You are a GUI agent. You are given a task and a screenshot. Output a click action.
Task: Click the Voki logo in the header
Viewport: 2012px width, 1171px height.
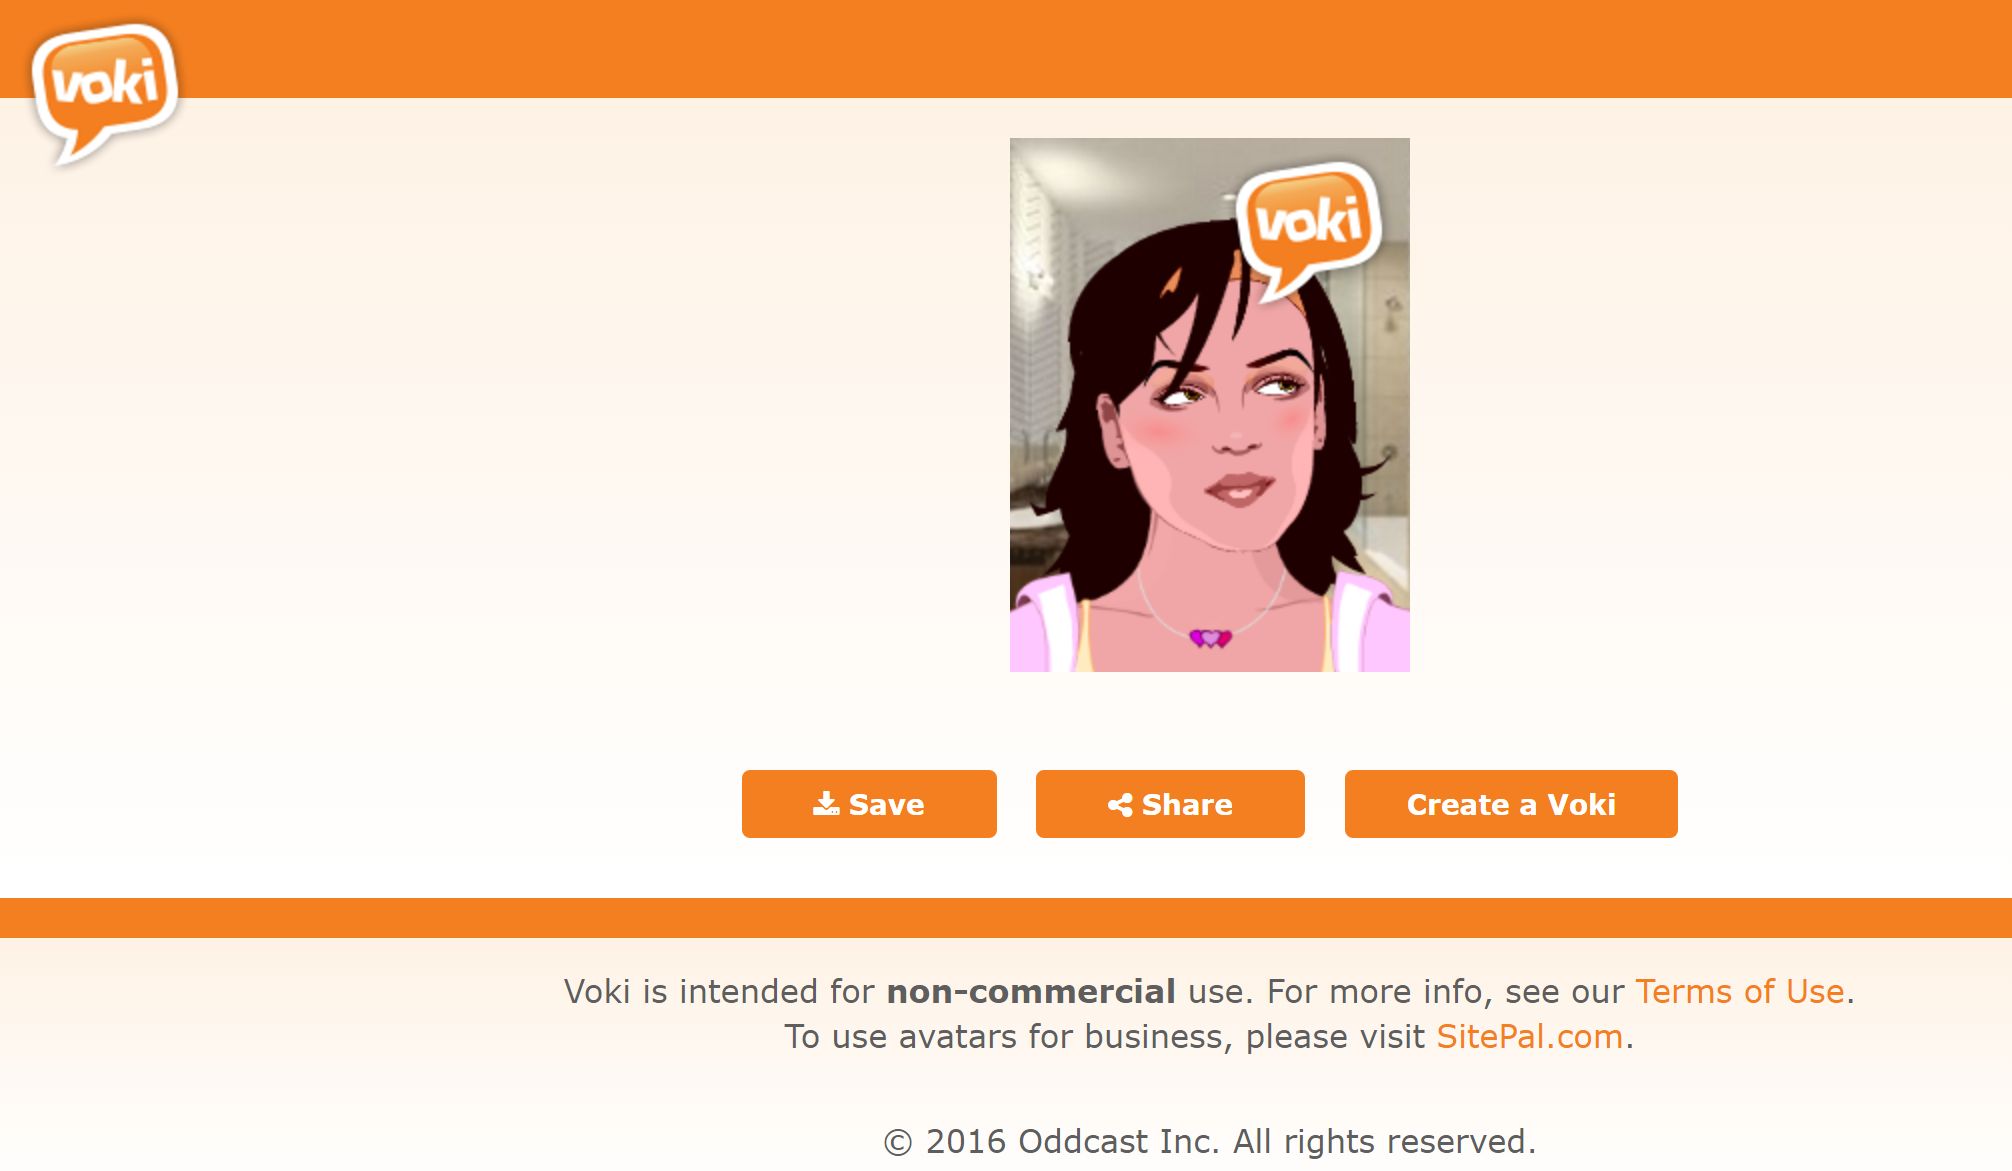[105, 91]
